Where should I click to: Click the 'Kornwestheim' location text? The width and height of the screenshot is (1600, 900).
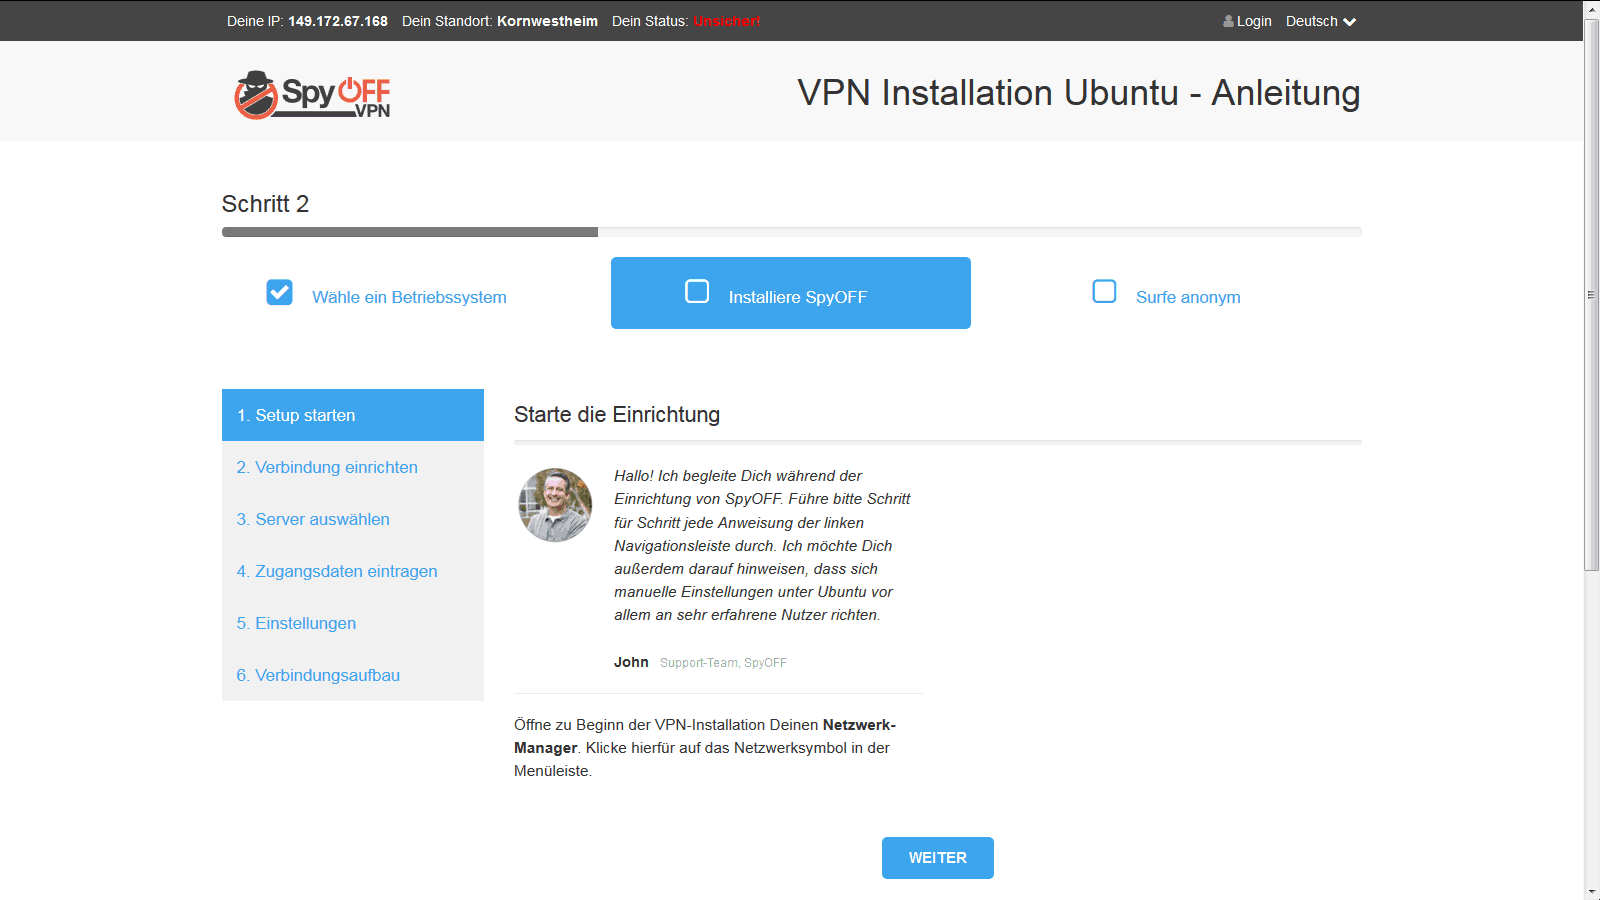(x=547, y=21)
